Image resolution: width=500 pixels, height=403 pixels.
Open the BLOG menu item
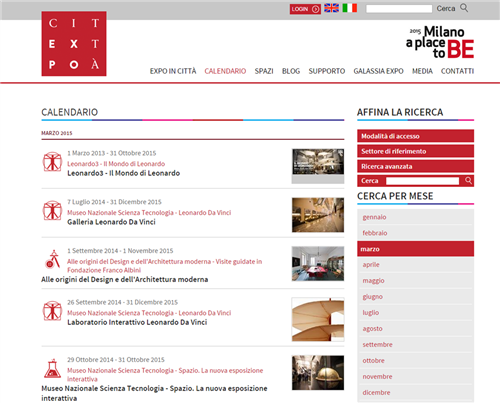tap(291, 71)
